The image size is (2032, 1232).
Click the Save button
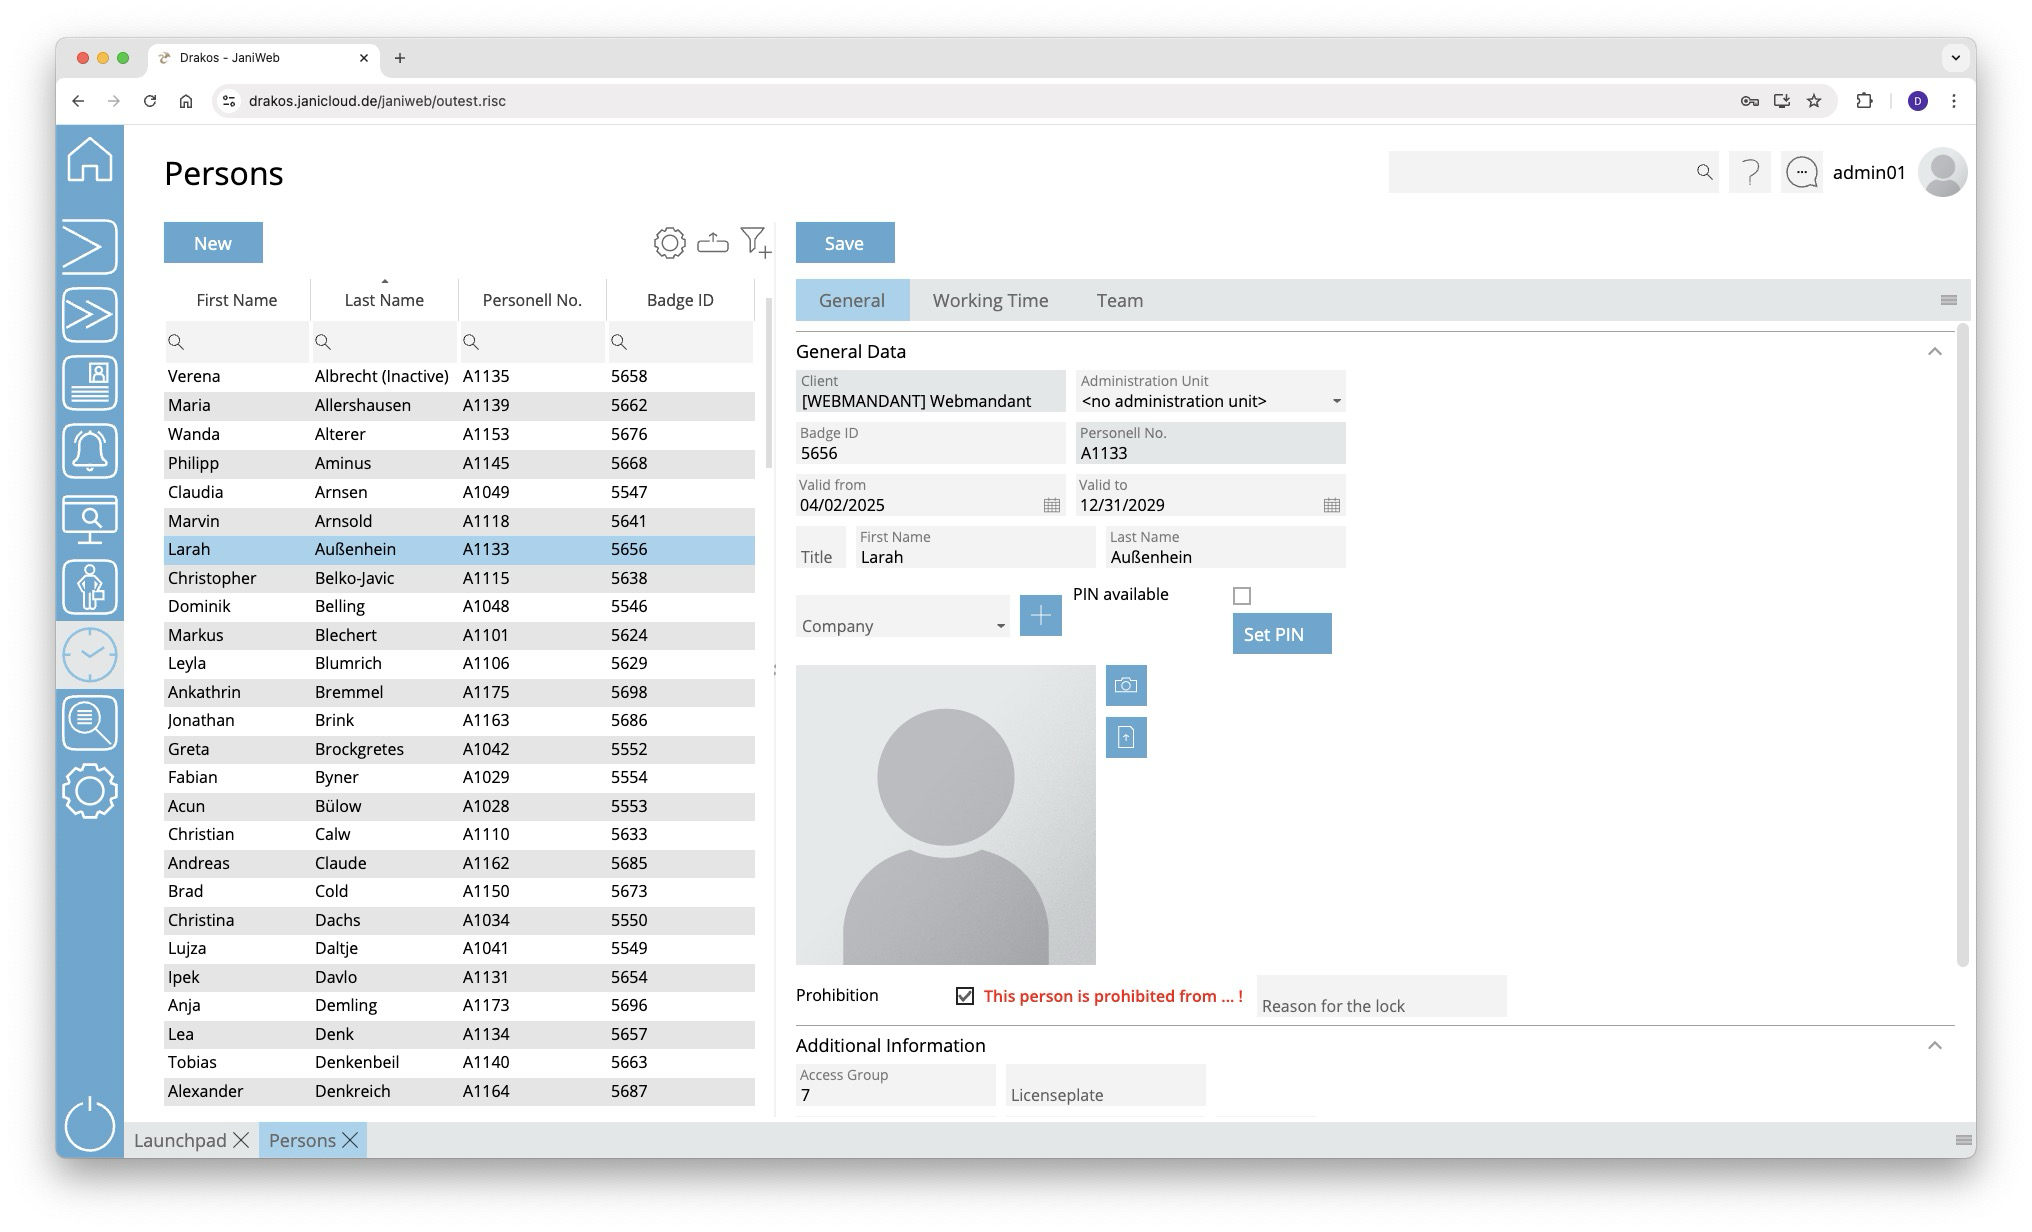(844, 243)
